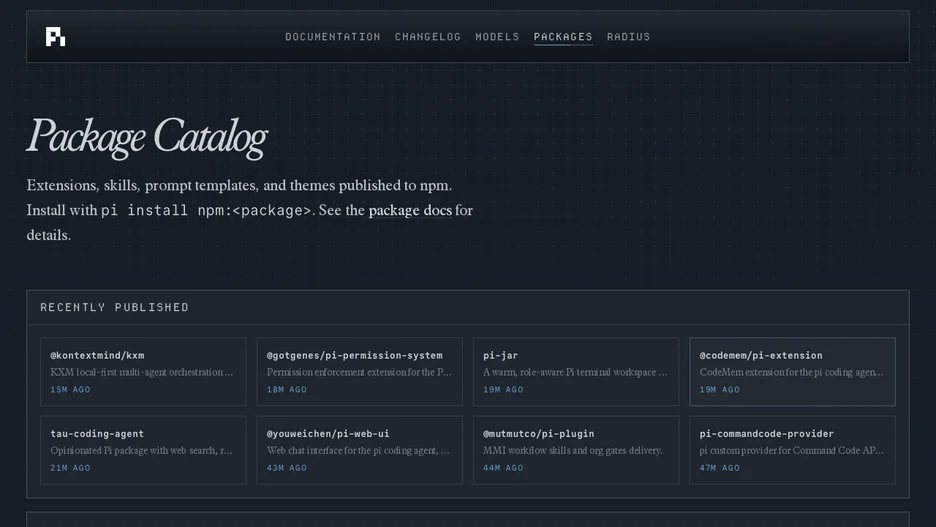Click the '44M AGO' timestamp
This screenshot has width=936, height=527.
click(x=503, y=468)
